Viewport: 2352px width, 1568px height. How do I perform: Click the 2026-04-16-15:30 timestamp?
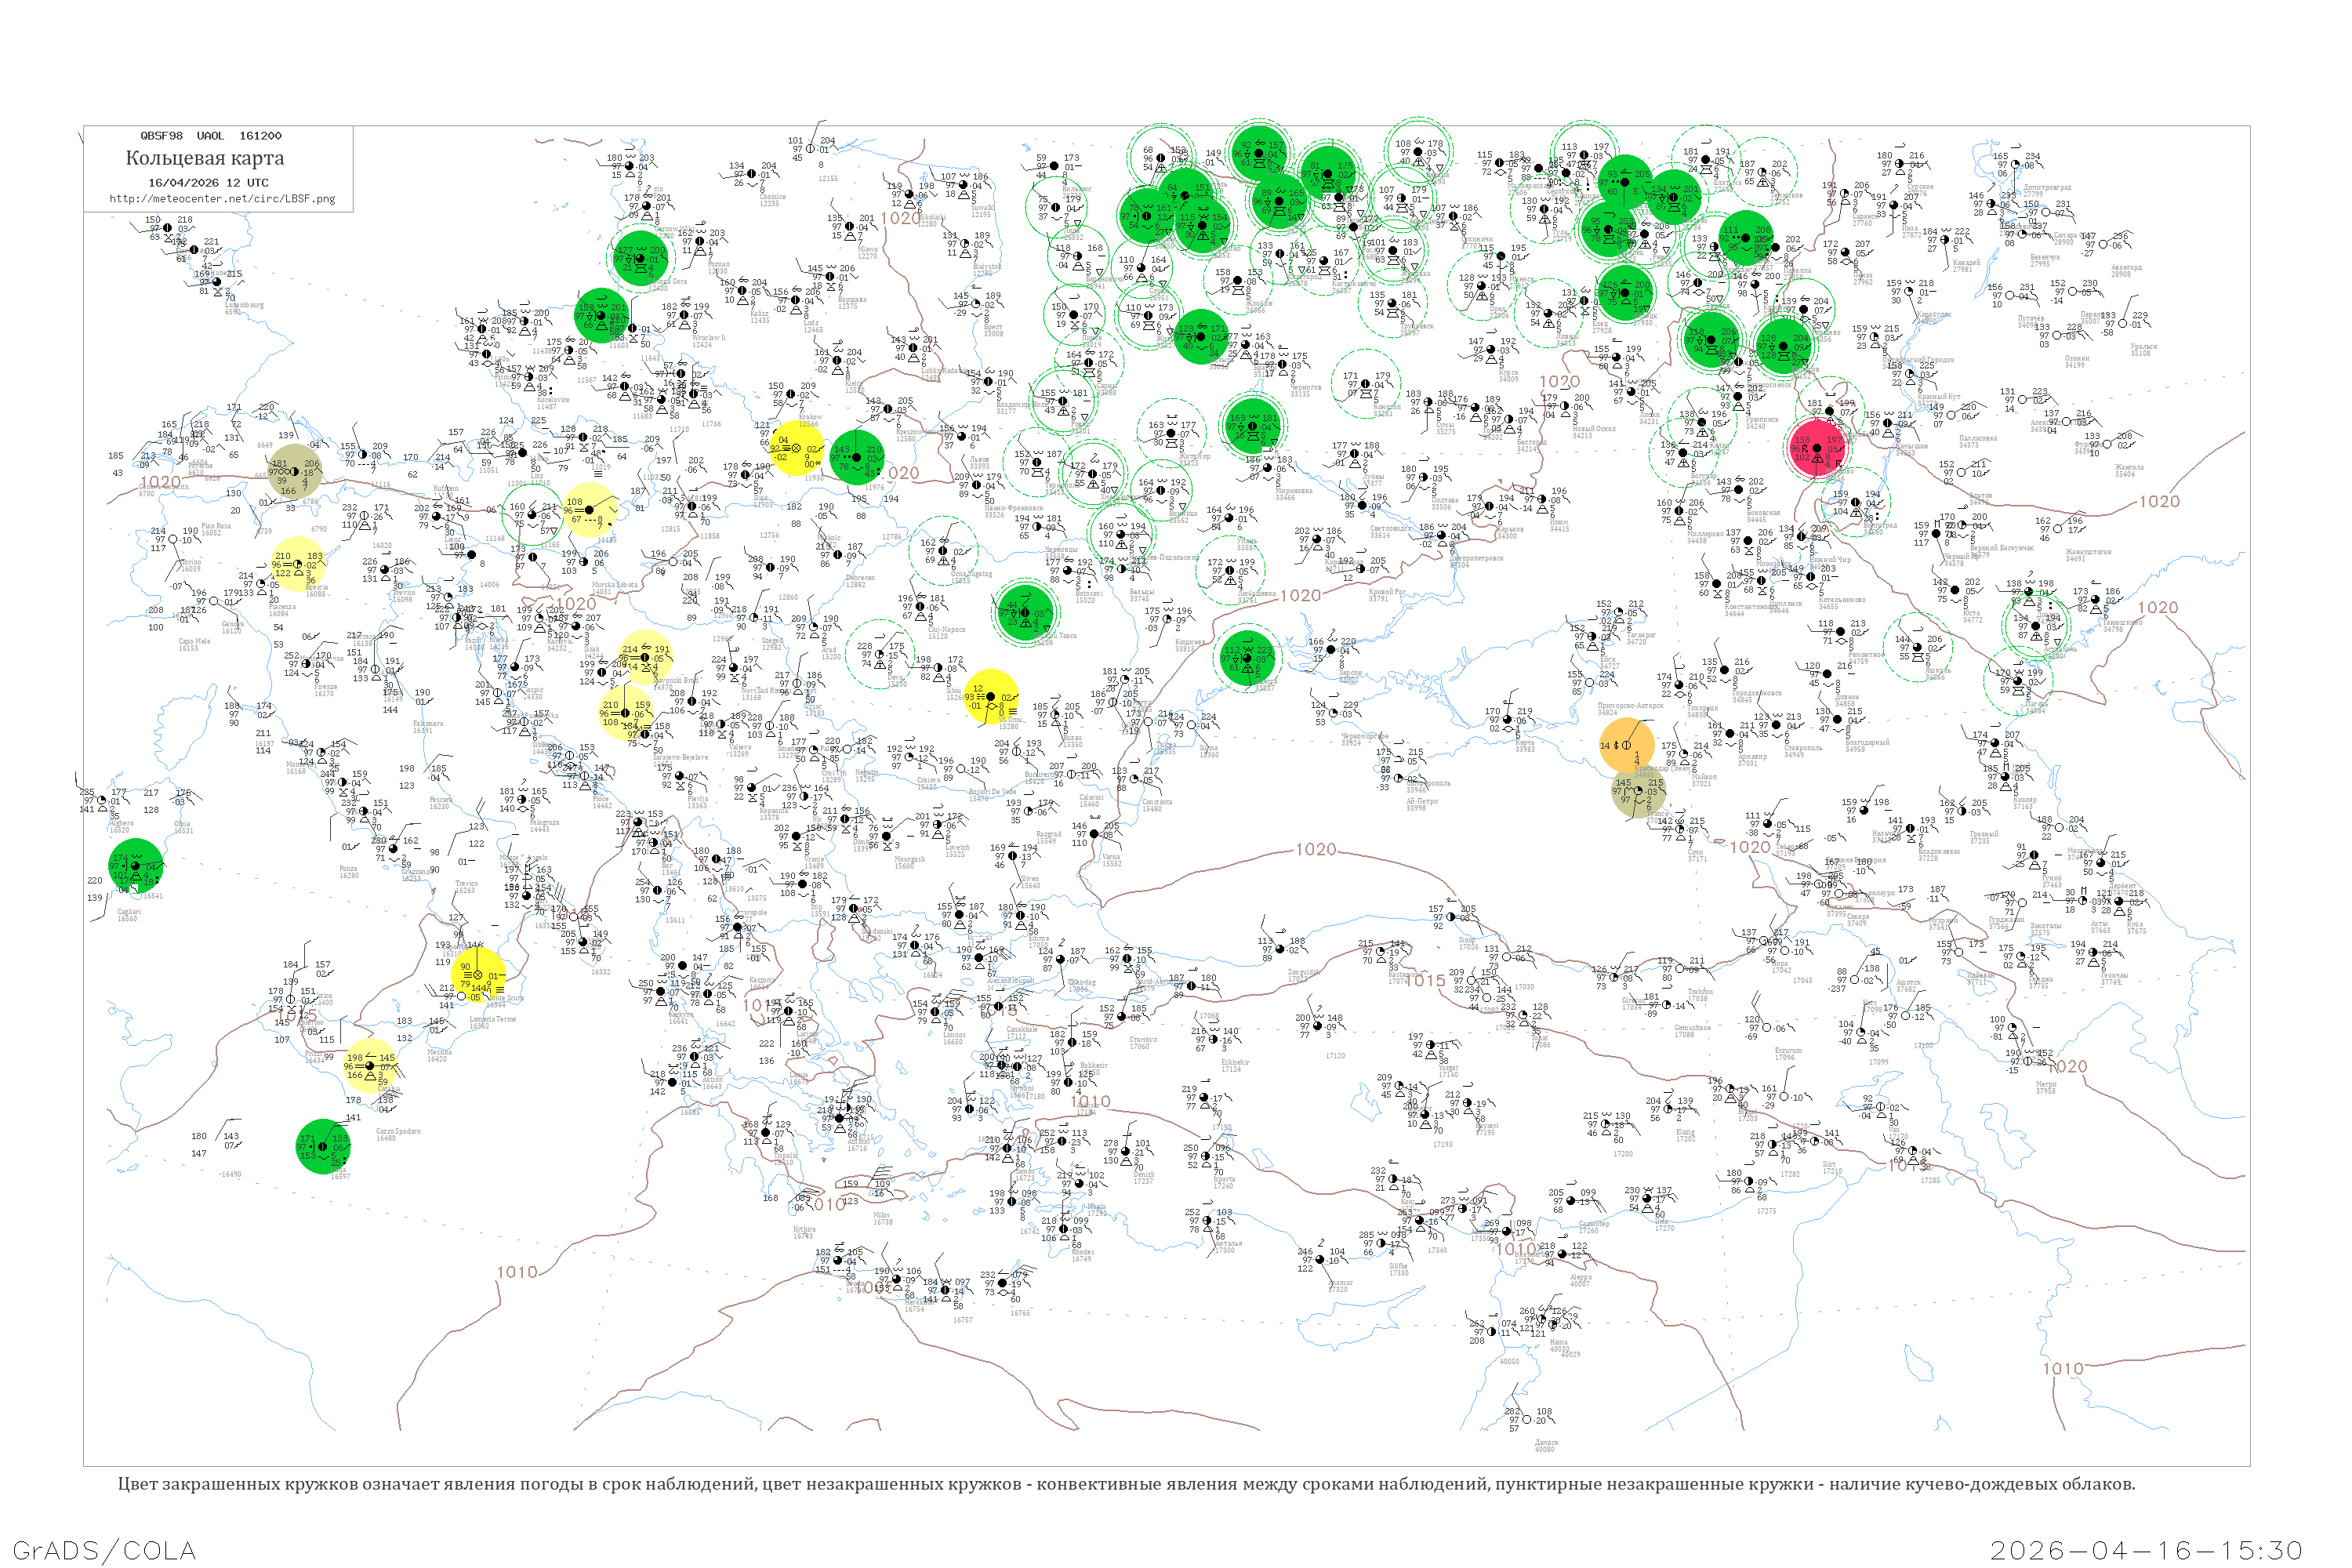(x=2146, y=1550)
